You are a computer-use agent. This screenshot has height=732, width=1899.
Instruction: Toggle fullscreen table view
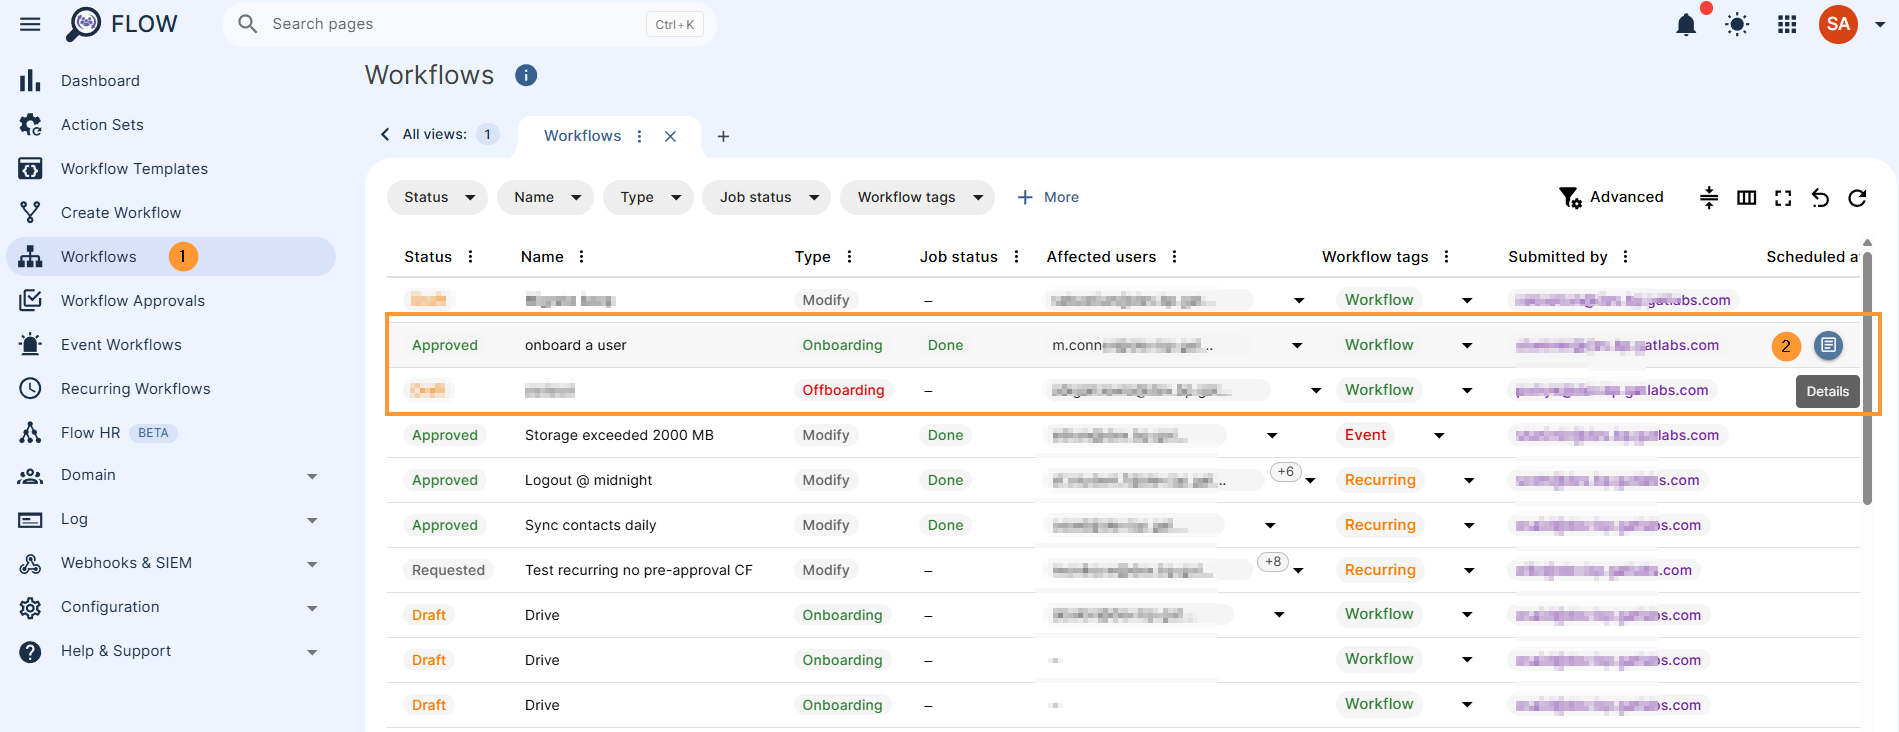[x=1783, y=198]
